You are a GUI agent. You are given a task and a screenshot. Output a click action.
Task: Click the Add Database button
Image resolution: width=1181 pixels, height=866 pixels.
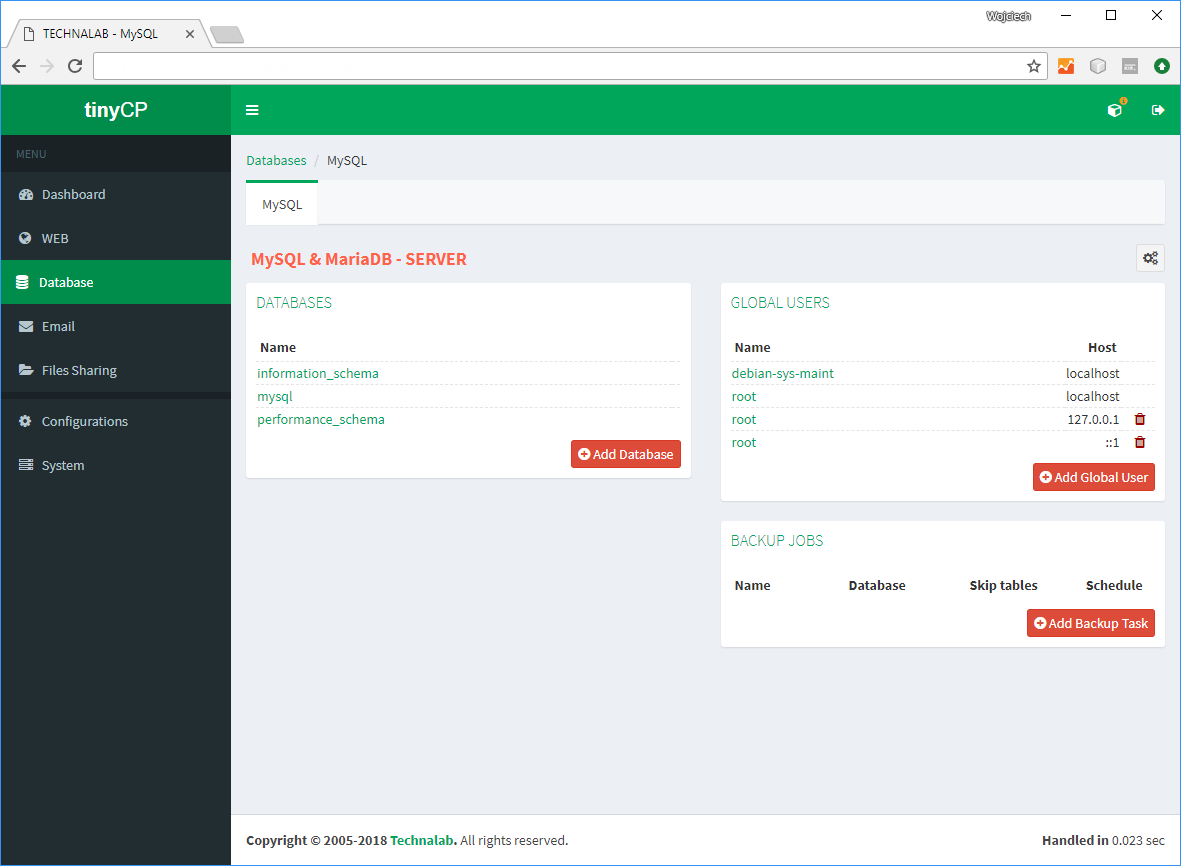626,454
